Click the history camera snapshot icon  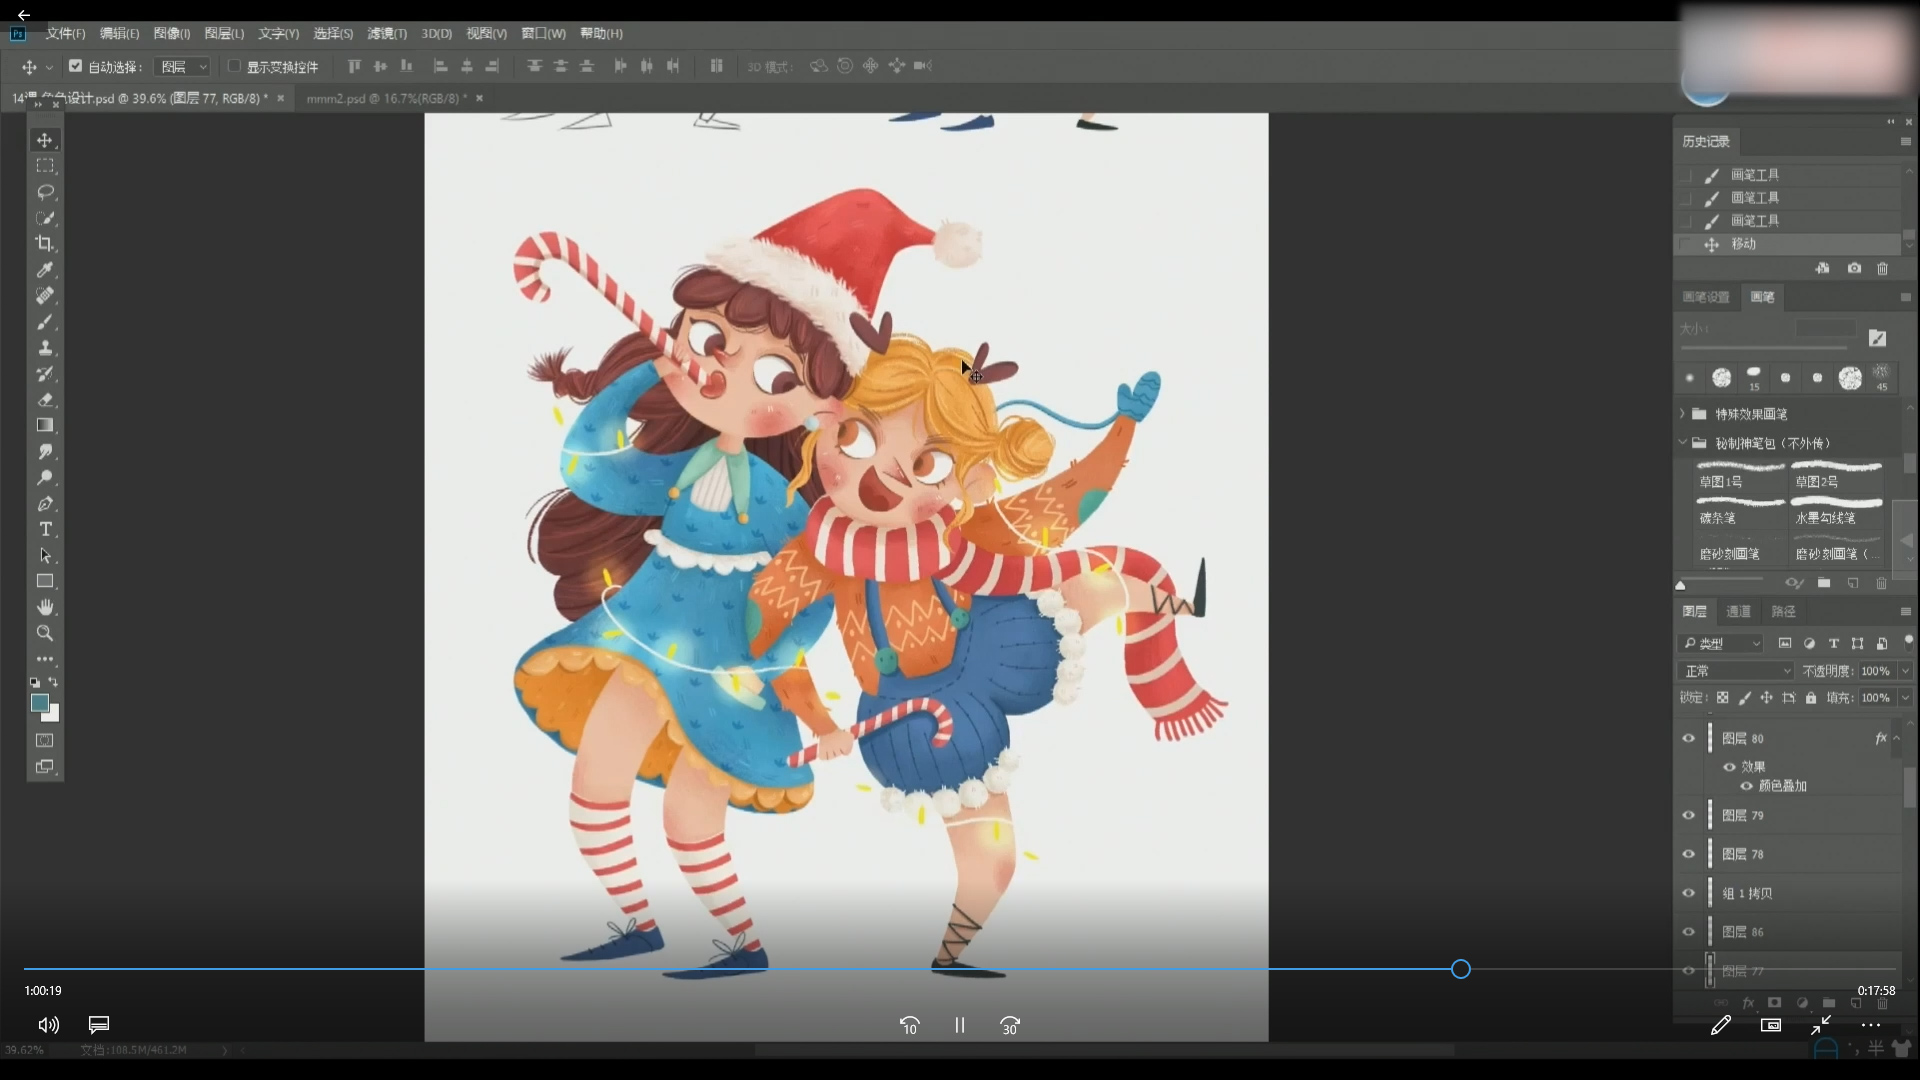point(1854,269)
